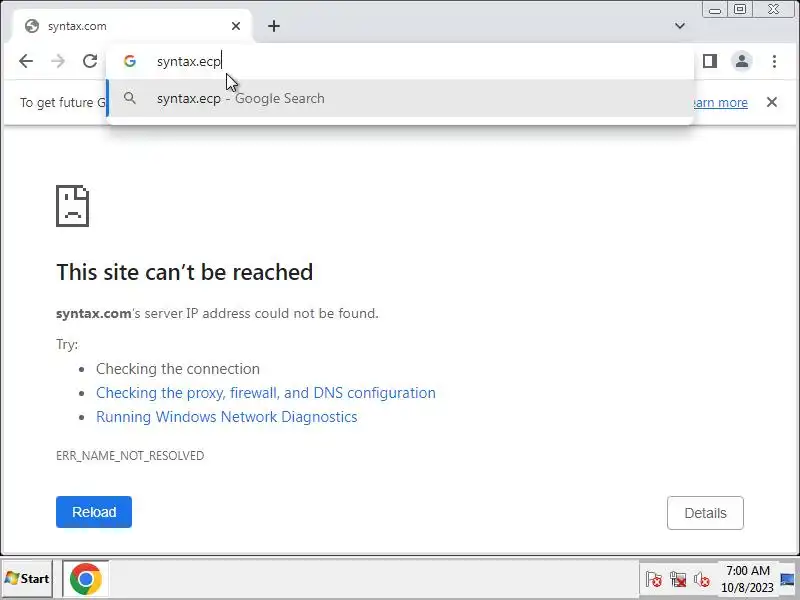Screen dimensions: 800x600
Task: Go back using the browser back arrow
Action: [26, 61]
